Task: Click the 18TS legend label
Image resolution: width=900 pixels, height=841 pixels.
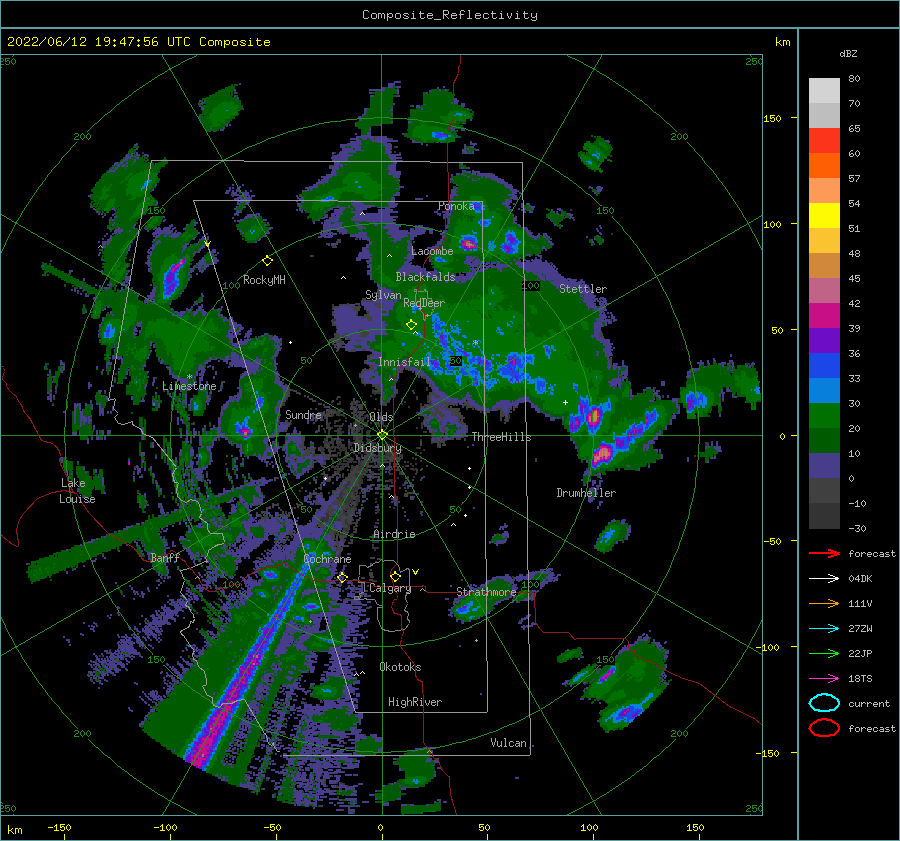Action: 860,679
